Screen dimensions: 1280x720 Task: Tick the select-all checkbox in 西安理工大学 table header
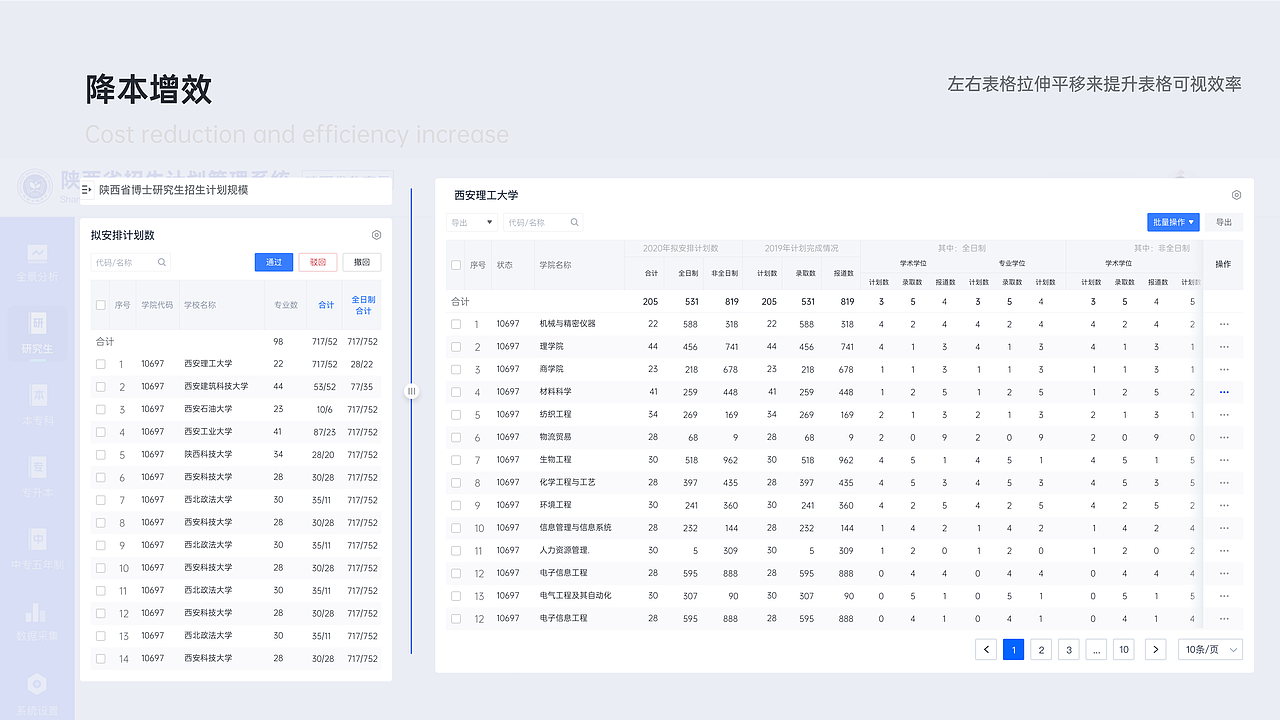tap(456, 265)
